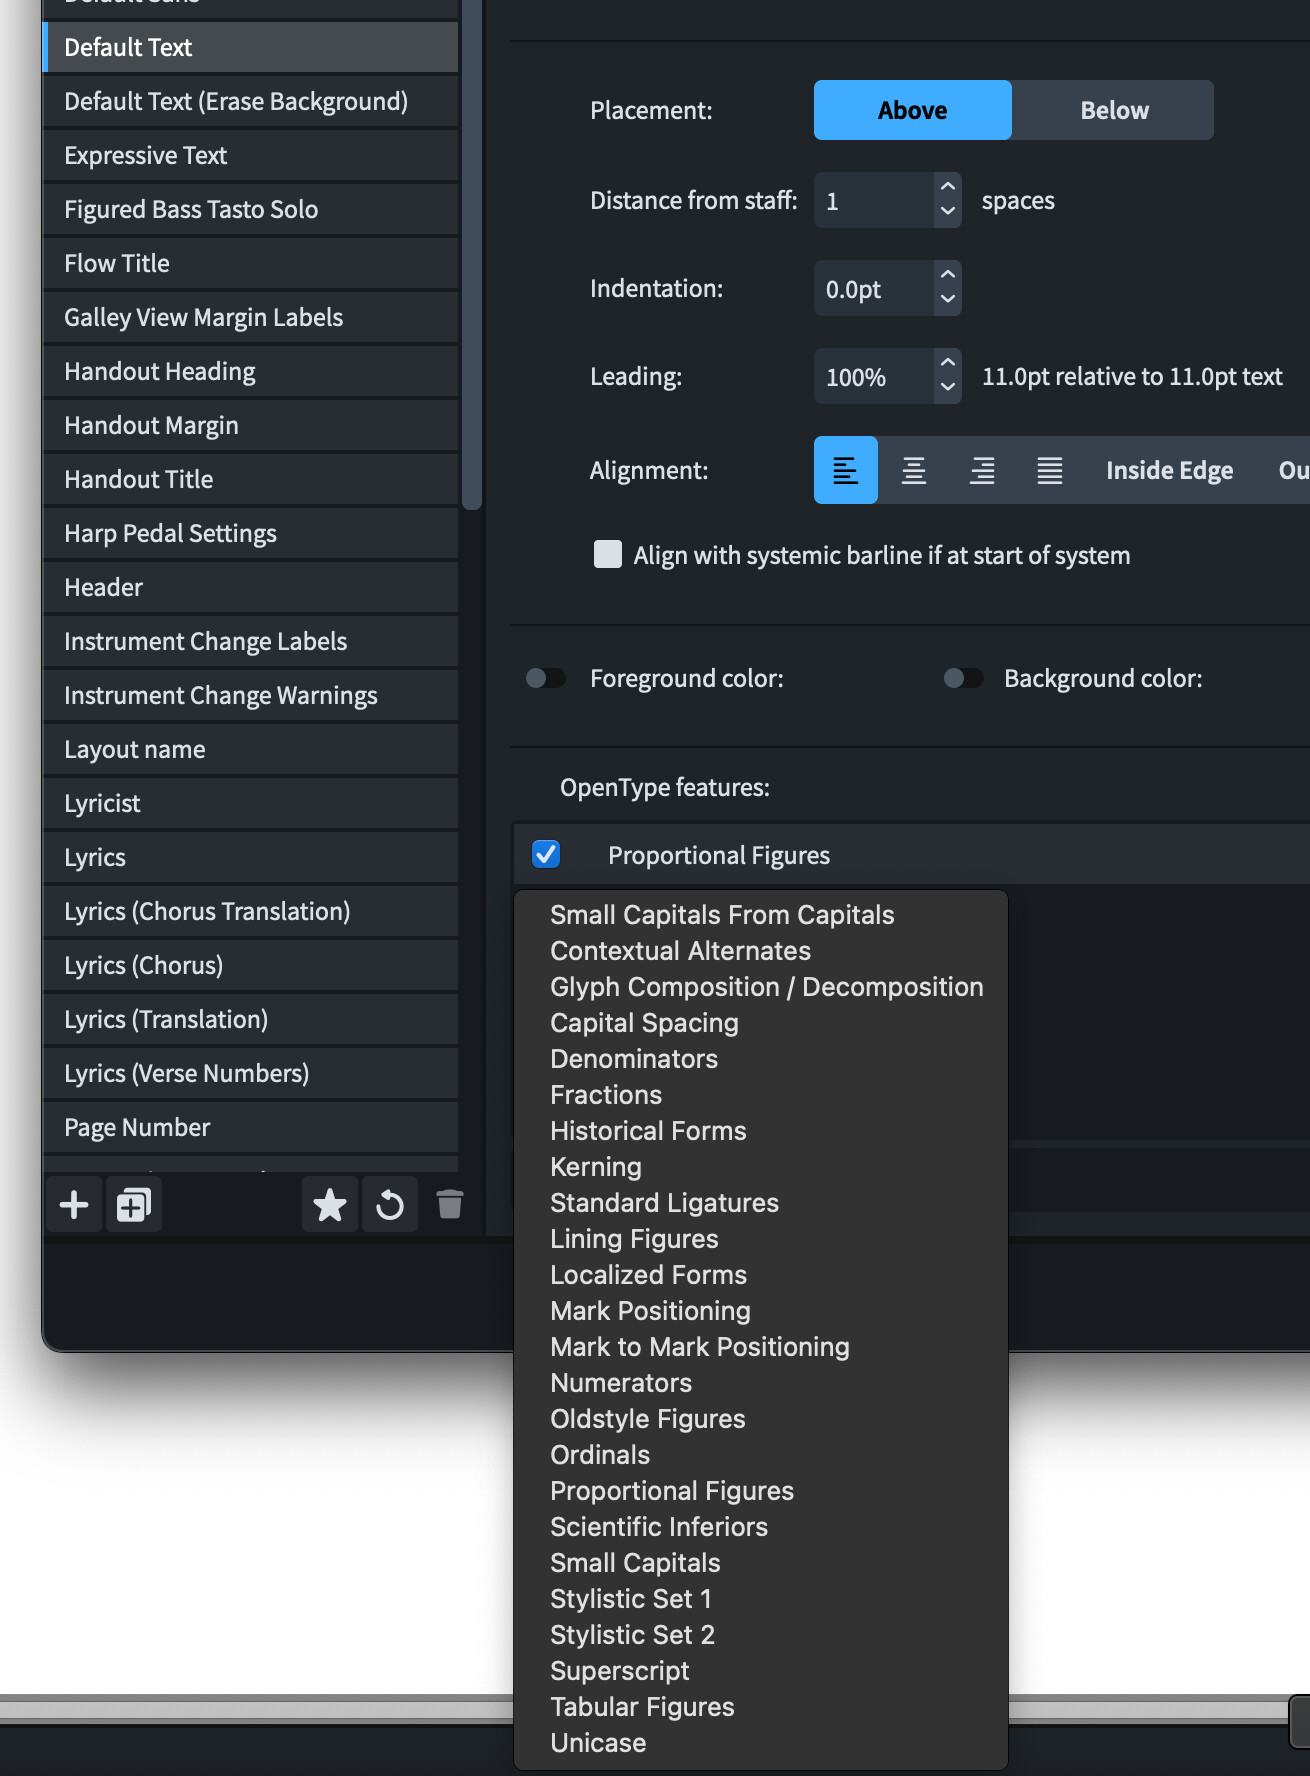The image size is (1310, 1776).
Task: Select Galley View Margin Labels style
Action: (251, 317)
